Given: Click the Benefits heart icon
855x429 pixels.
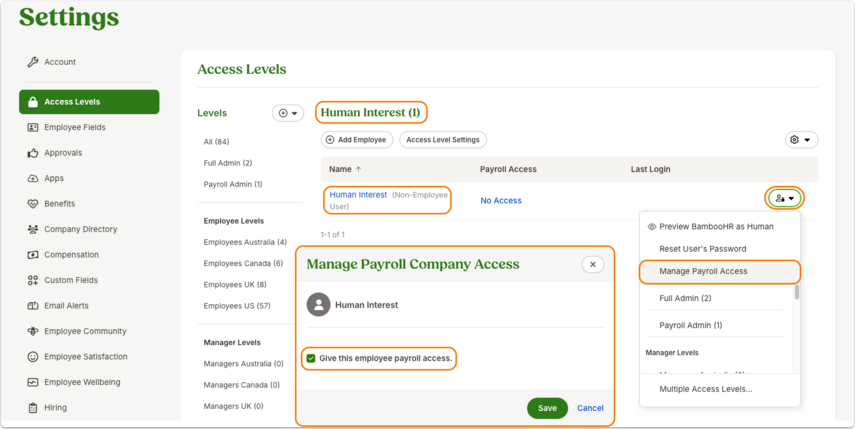Looking at the screenshot, I should point(33,204).
